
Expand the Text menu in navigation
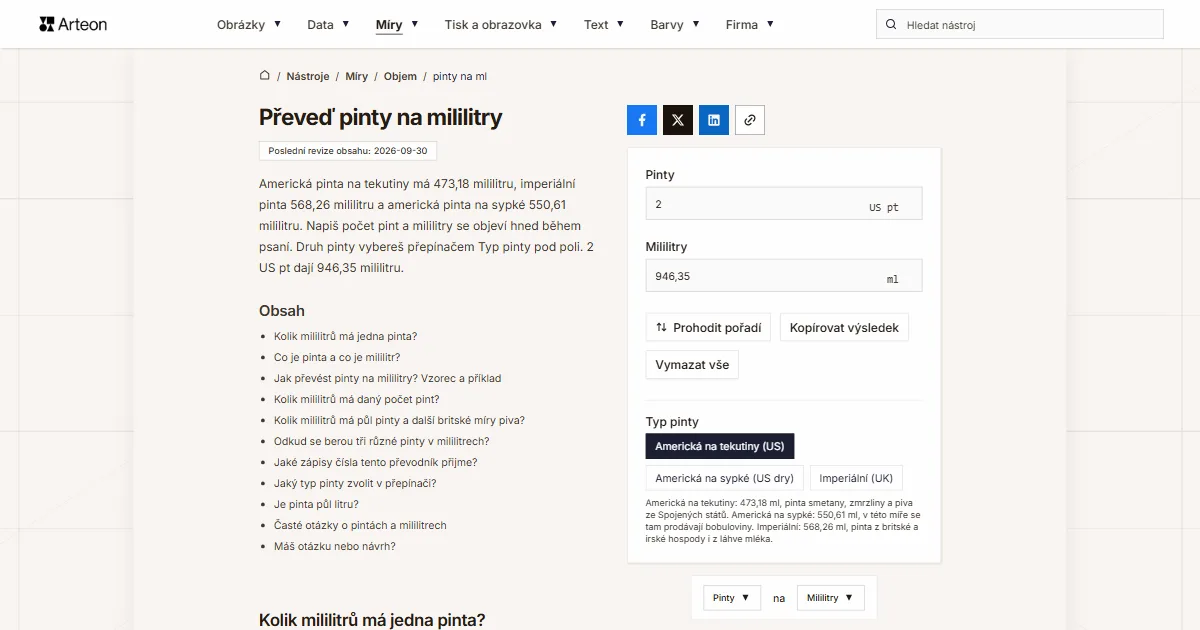coord(604,24)
